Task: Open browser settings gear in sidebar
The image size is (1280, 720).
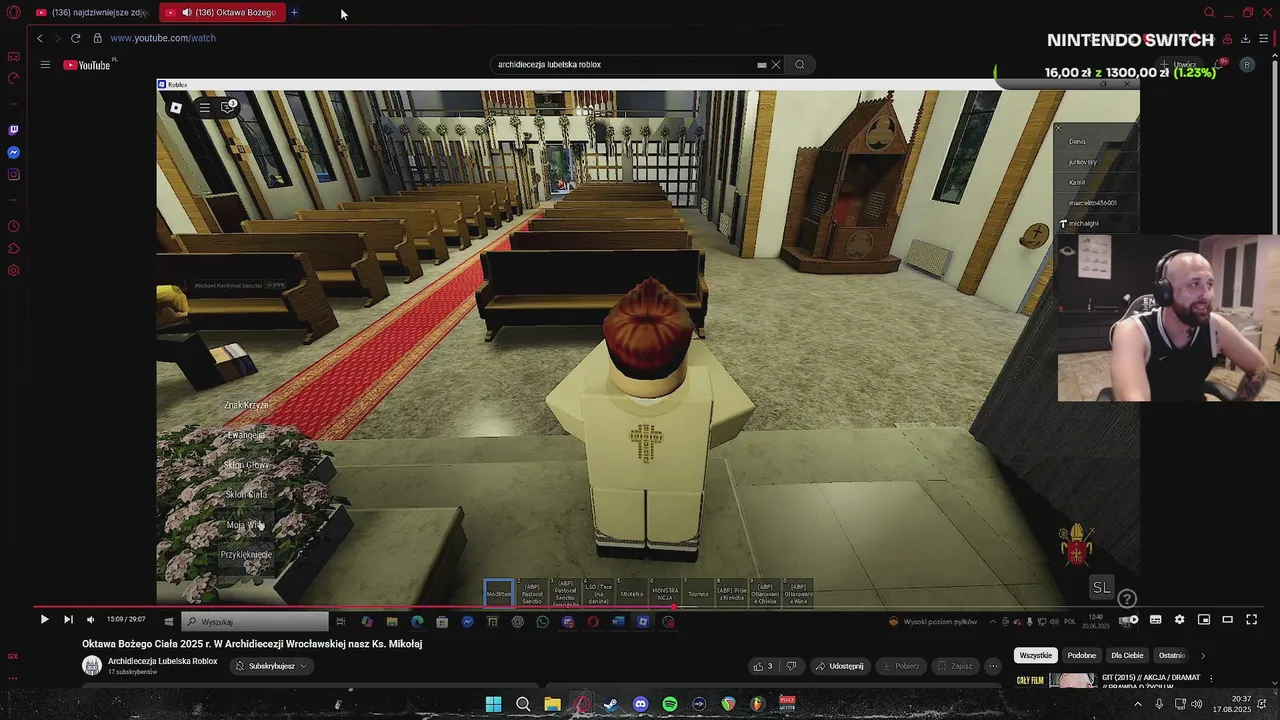Action: coord(13,271)
